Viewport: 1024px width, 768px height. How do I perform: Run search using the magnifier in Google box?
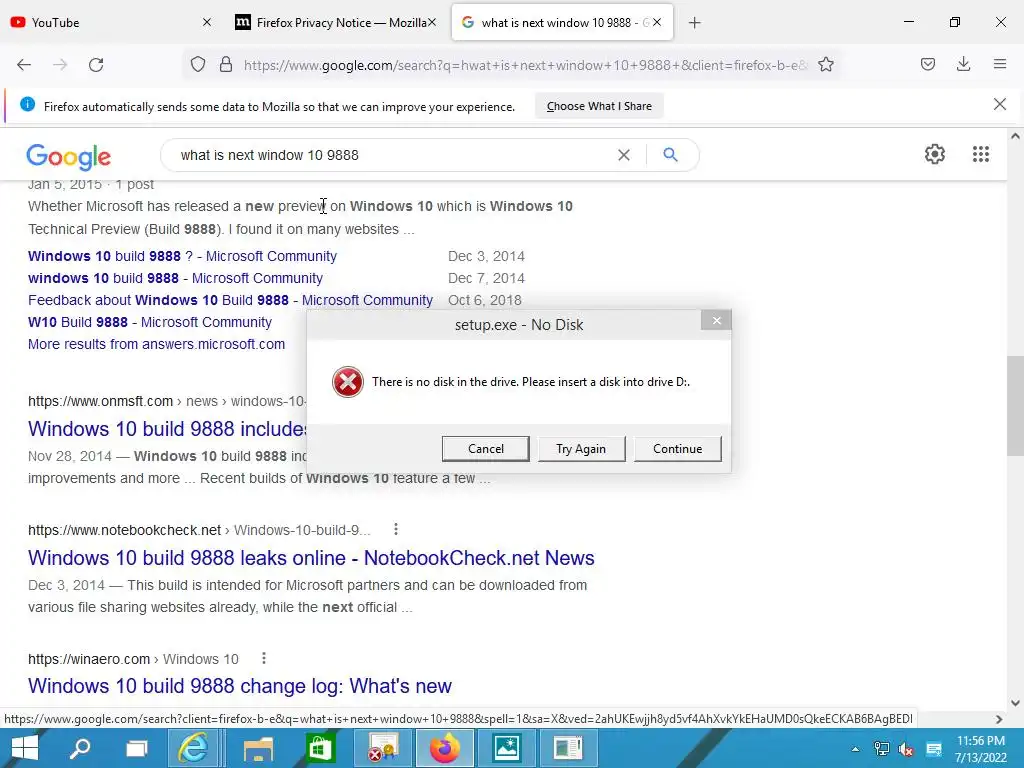coord(670,155)
